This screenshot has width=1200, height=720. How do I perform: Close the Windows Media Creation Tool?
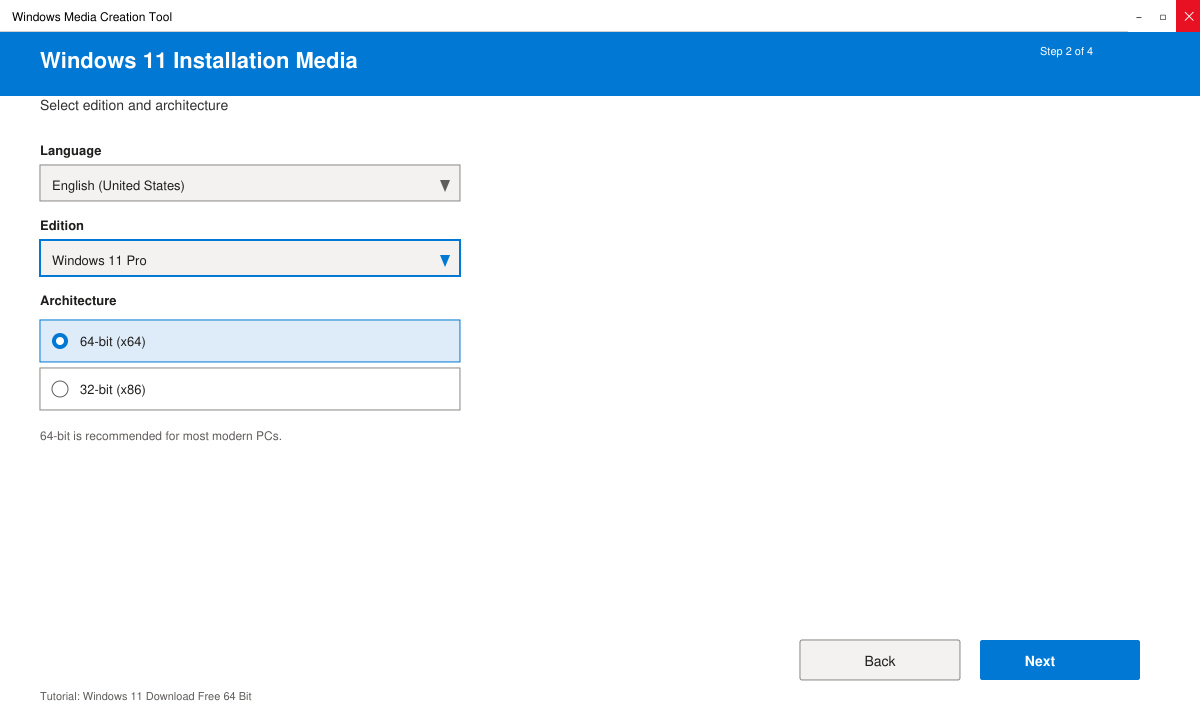tap(1188, 16)
